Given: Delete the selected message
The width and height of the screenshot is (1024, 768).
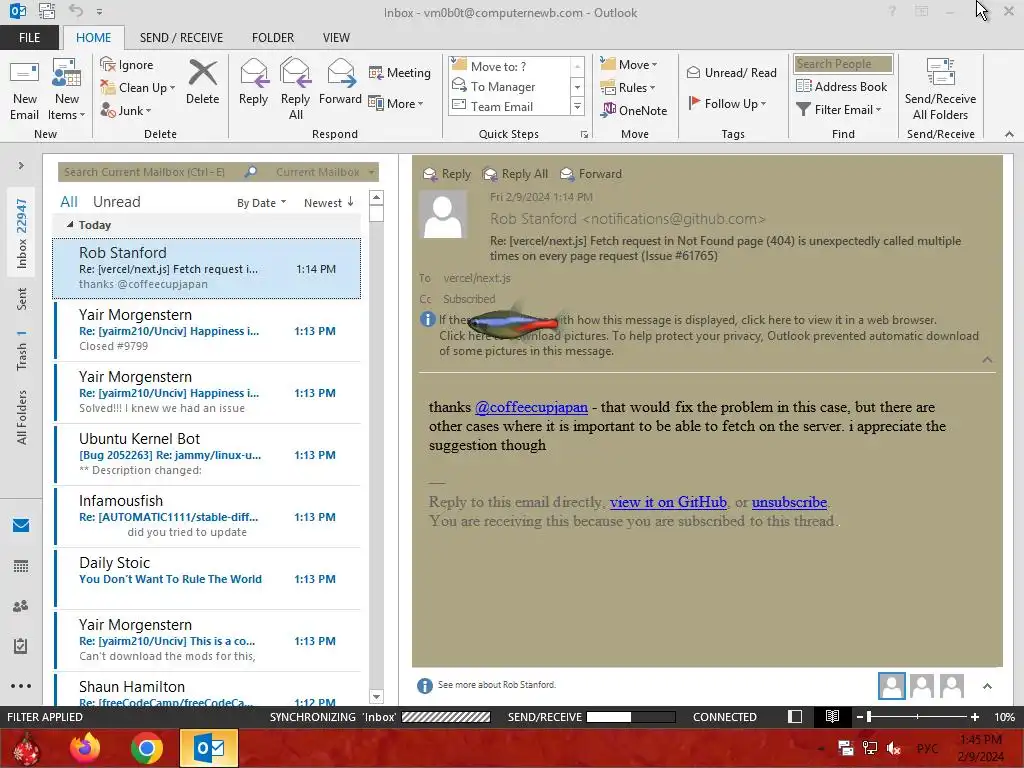Looking at the screenshot, I should pyautogui.click(x=202, y=82).
